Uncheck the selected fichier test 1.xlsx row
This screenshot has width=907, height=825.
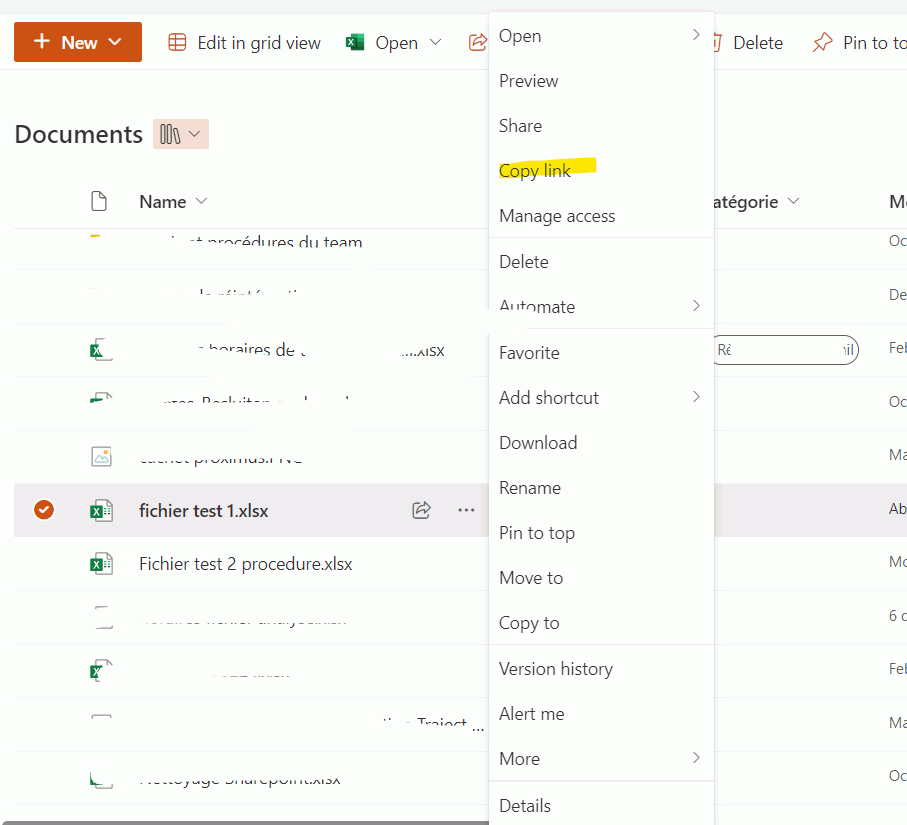[44, 510]
